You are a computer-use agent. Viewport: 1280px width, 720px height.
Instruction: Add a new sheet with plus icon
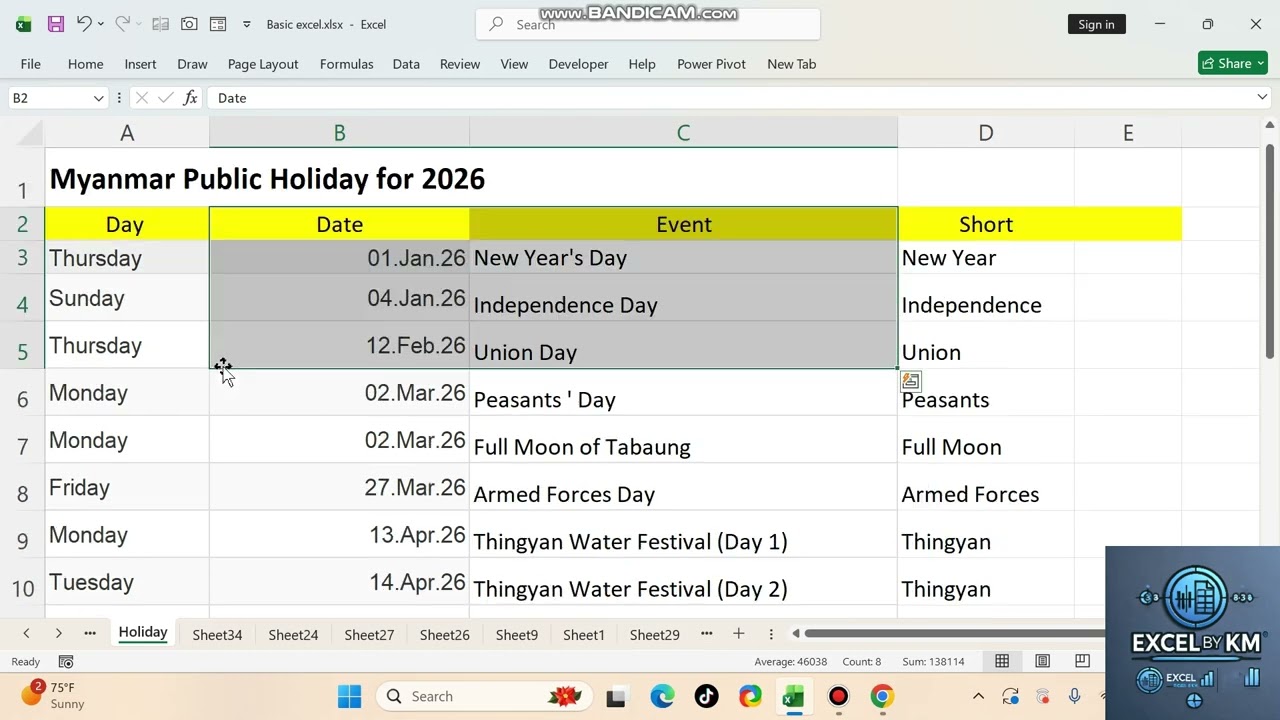738,633
